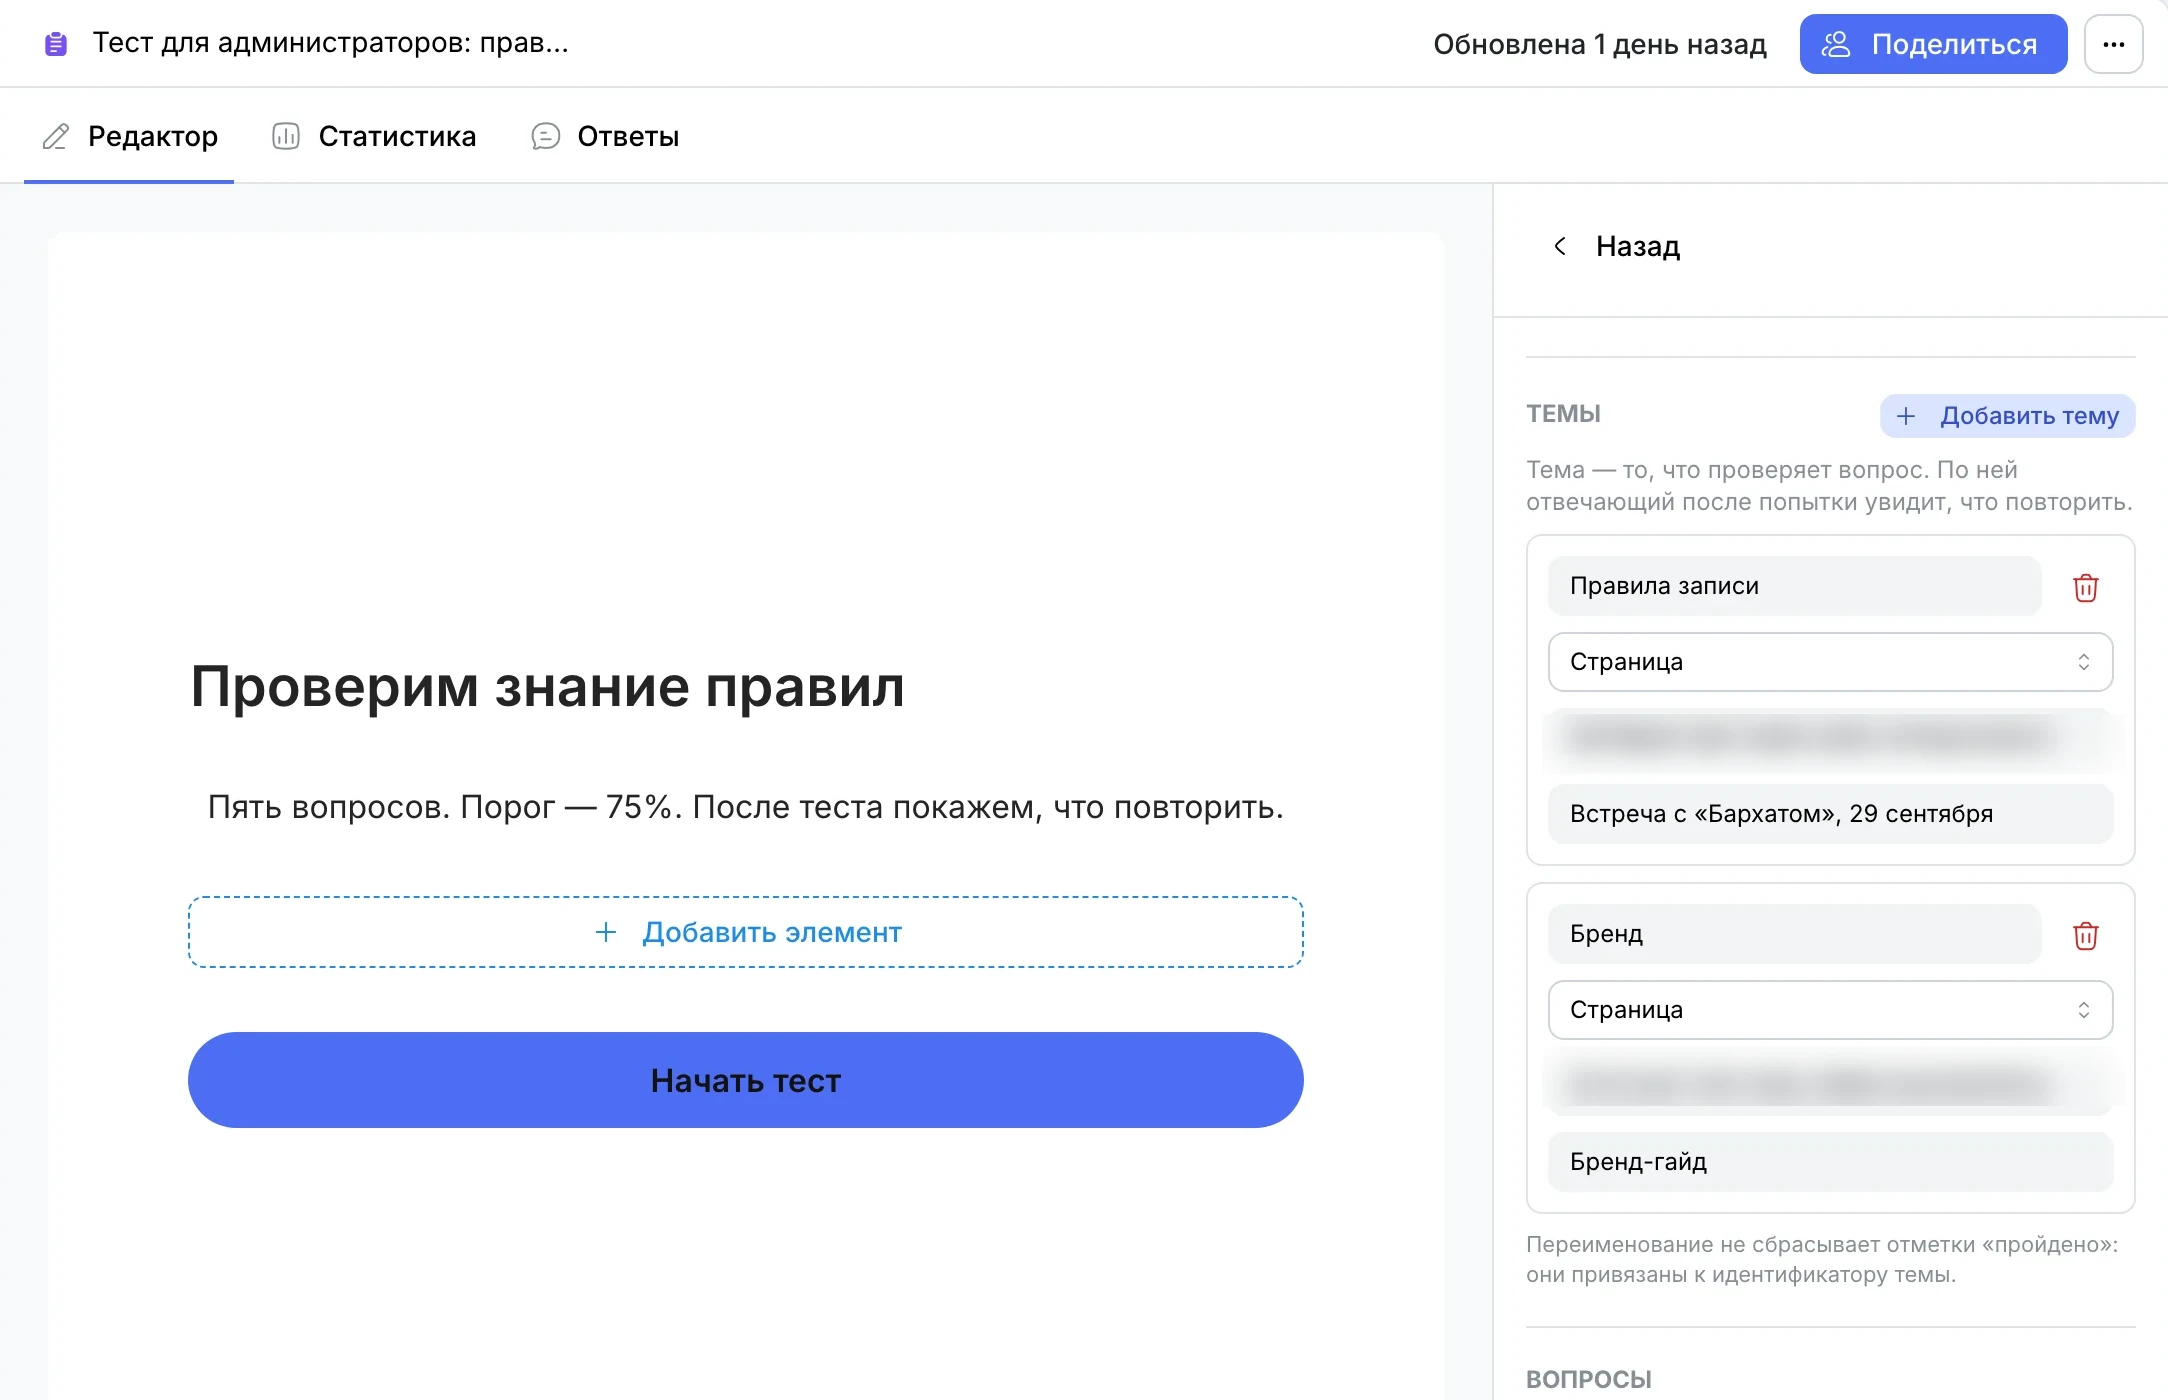Open Страница dropdown under Правила записи
The width and height of the screenshot is (2168, 1400).
coord(1830,662)
